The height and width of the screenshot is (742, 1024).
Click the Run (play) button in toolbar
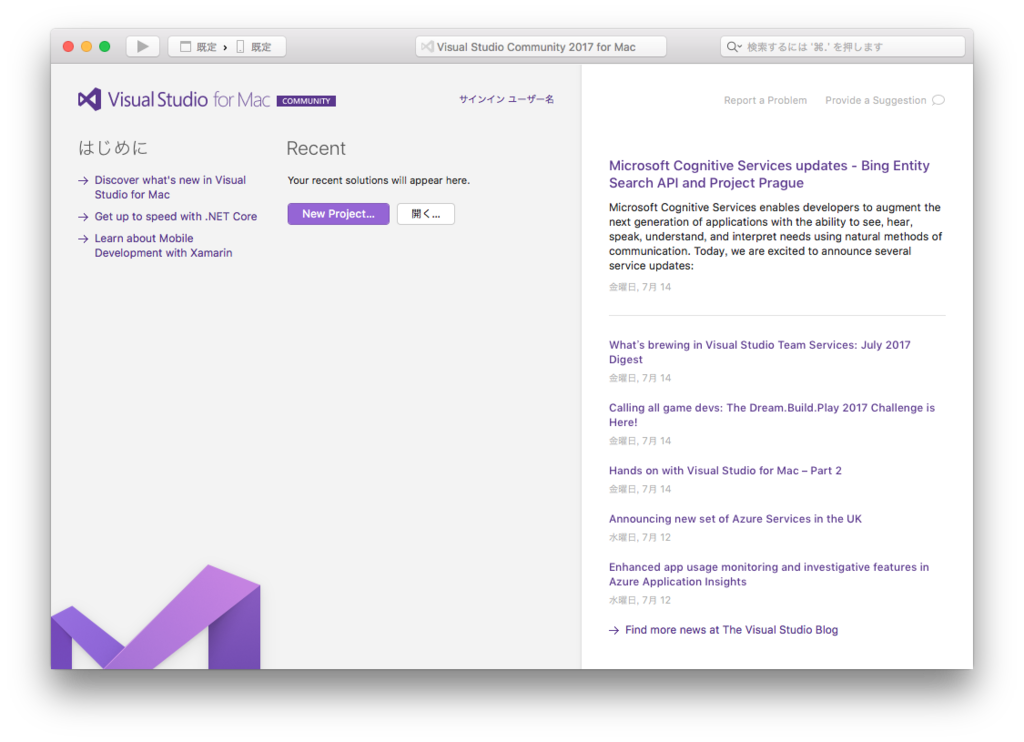click(x=143, y=46)
